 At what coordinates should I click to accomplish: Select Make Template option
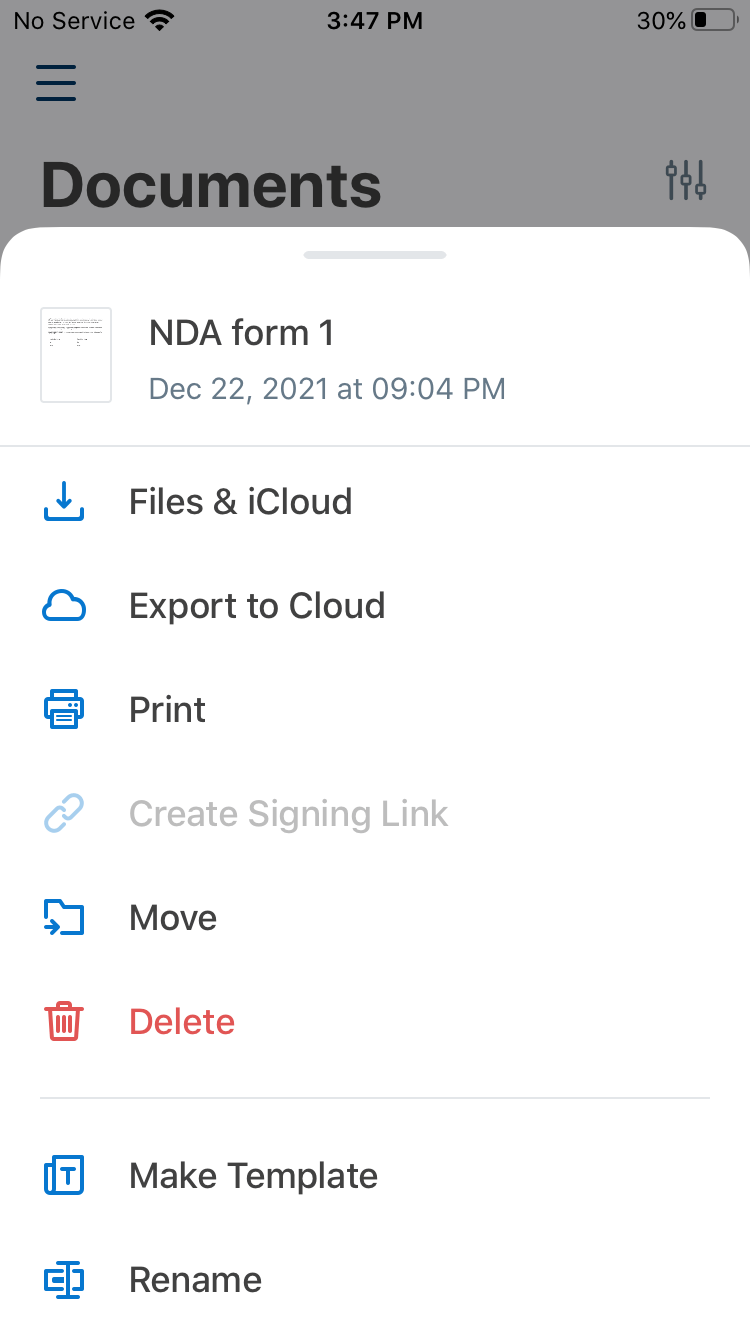253,1176
